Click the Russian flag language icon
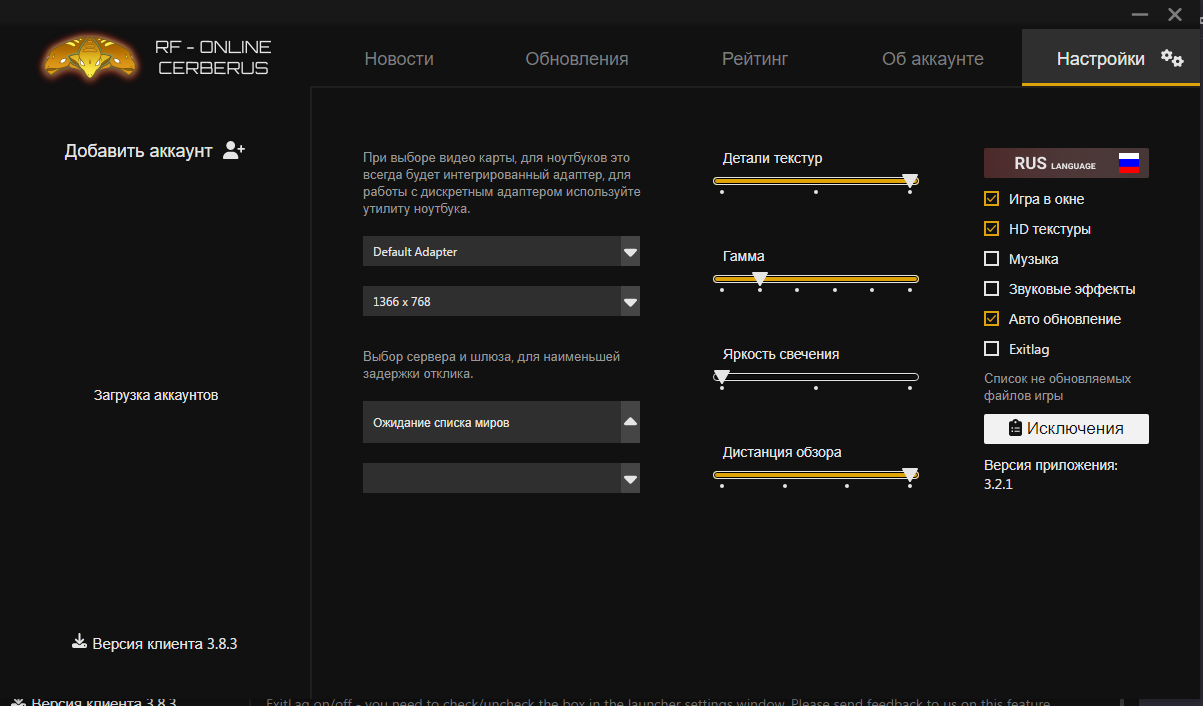Viewport: 1203px width, 706px height. (1129, 163)
